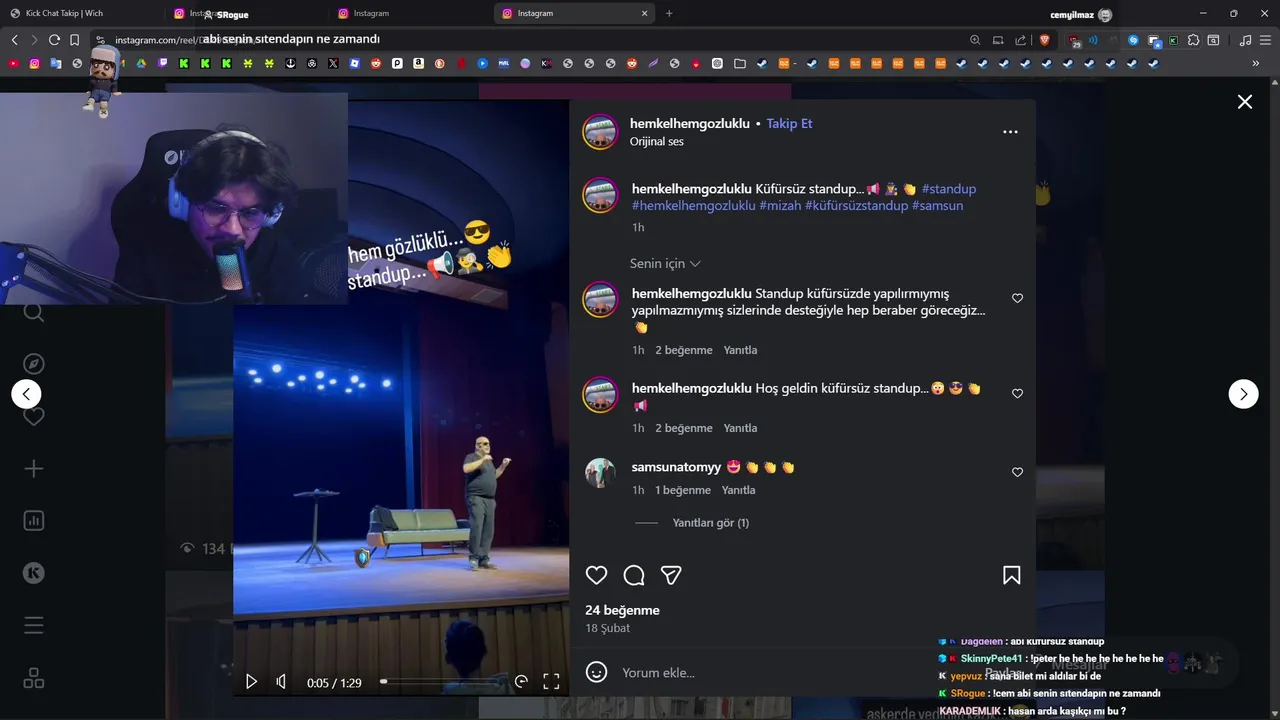This screenshot has height=720, width=1280.
Task: Enter fullscreen on the video player
Action: point(551,682)
